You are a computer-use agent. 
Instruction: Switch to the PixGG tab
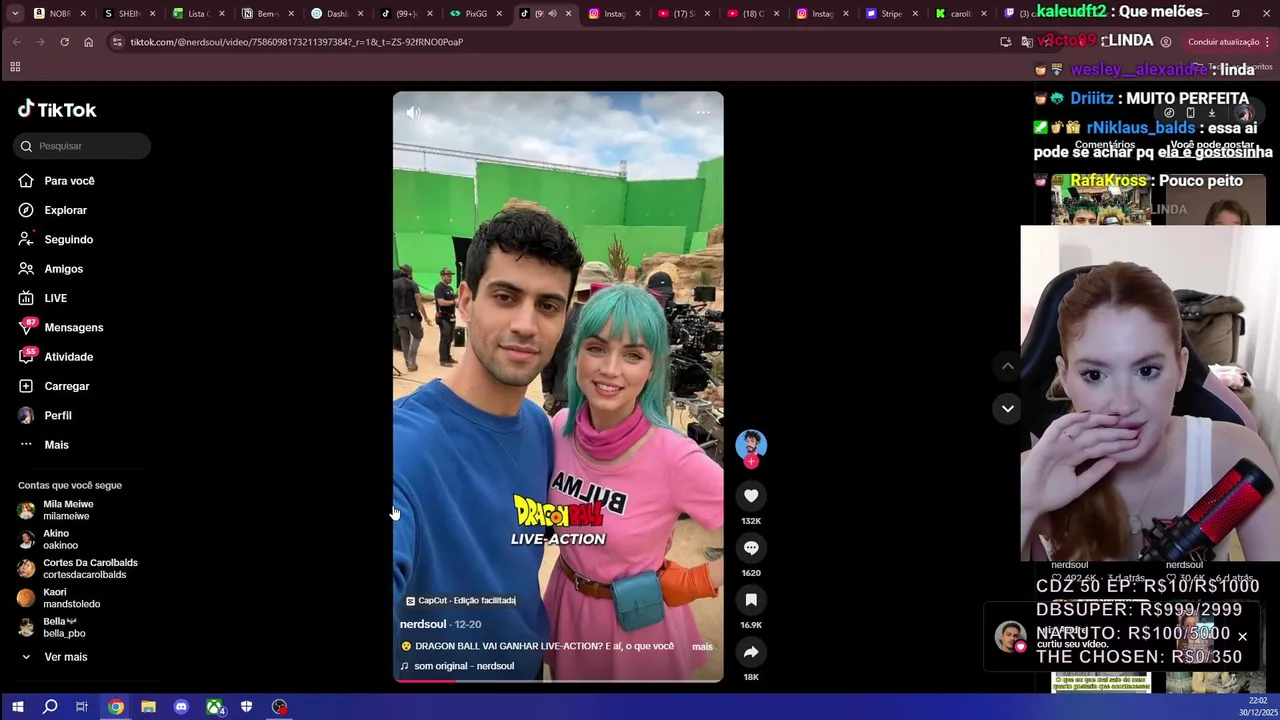tap(474, 14)
